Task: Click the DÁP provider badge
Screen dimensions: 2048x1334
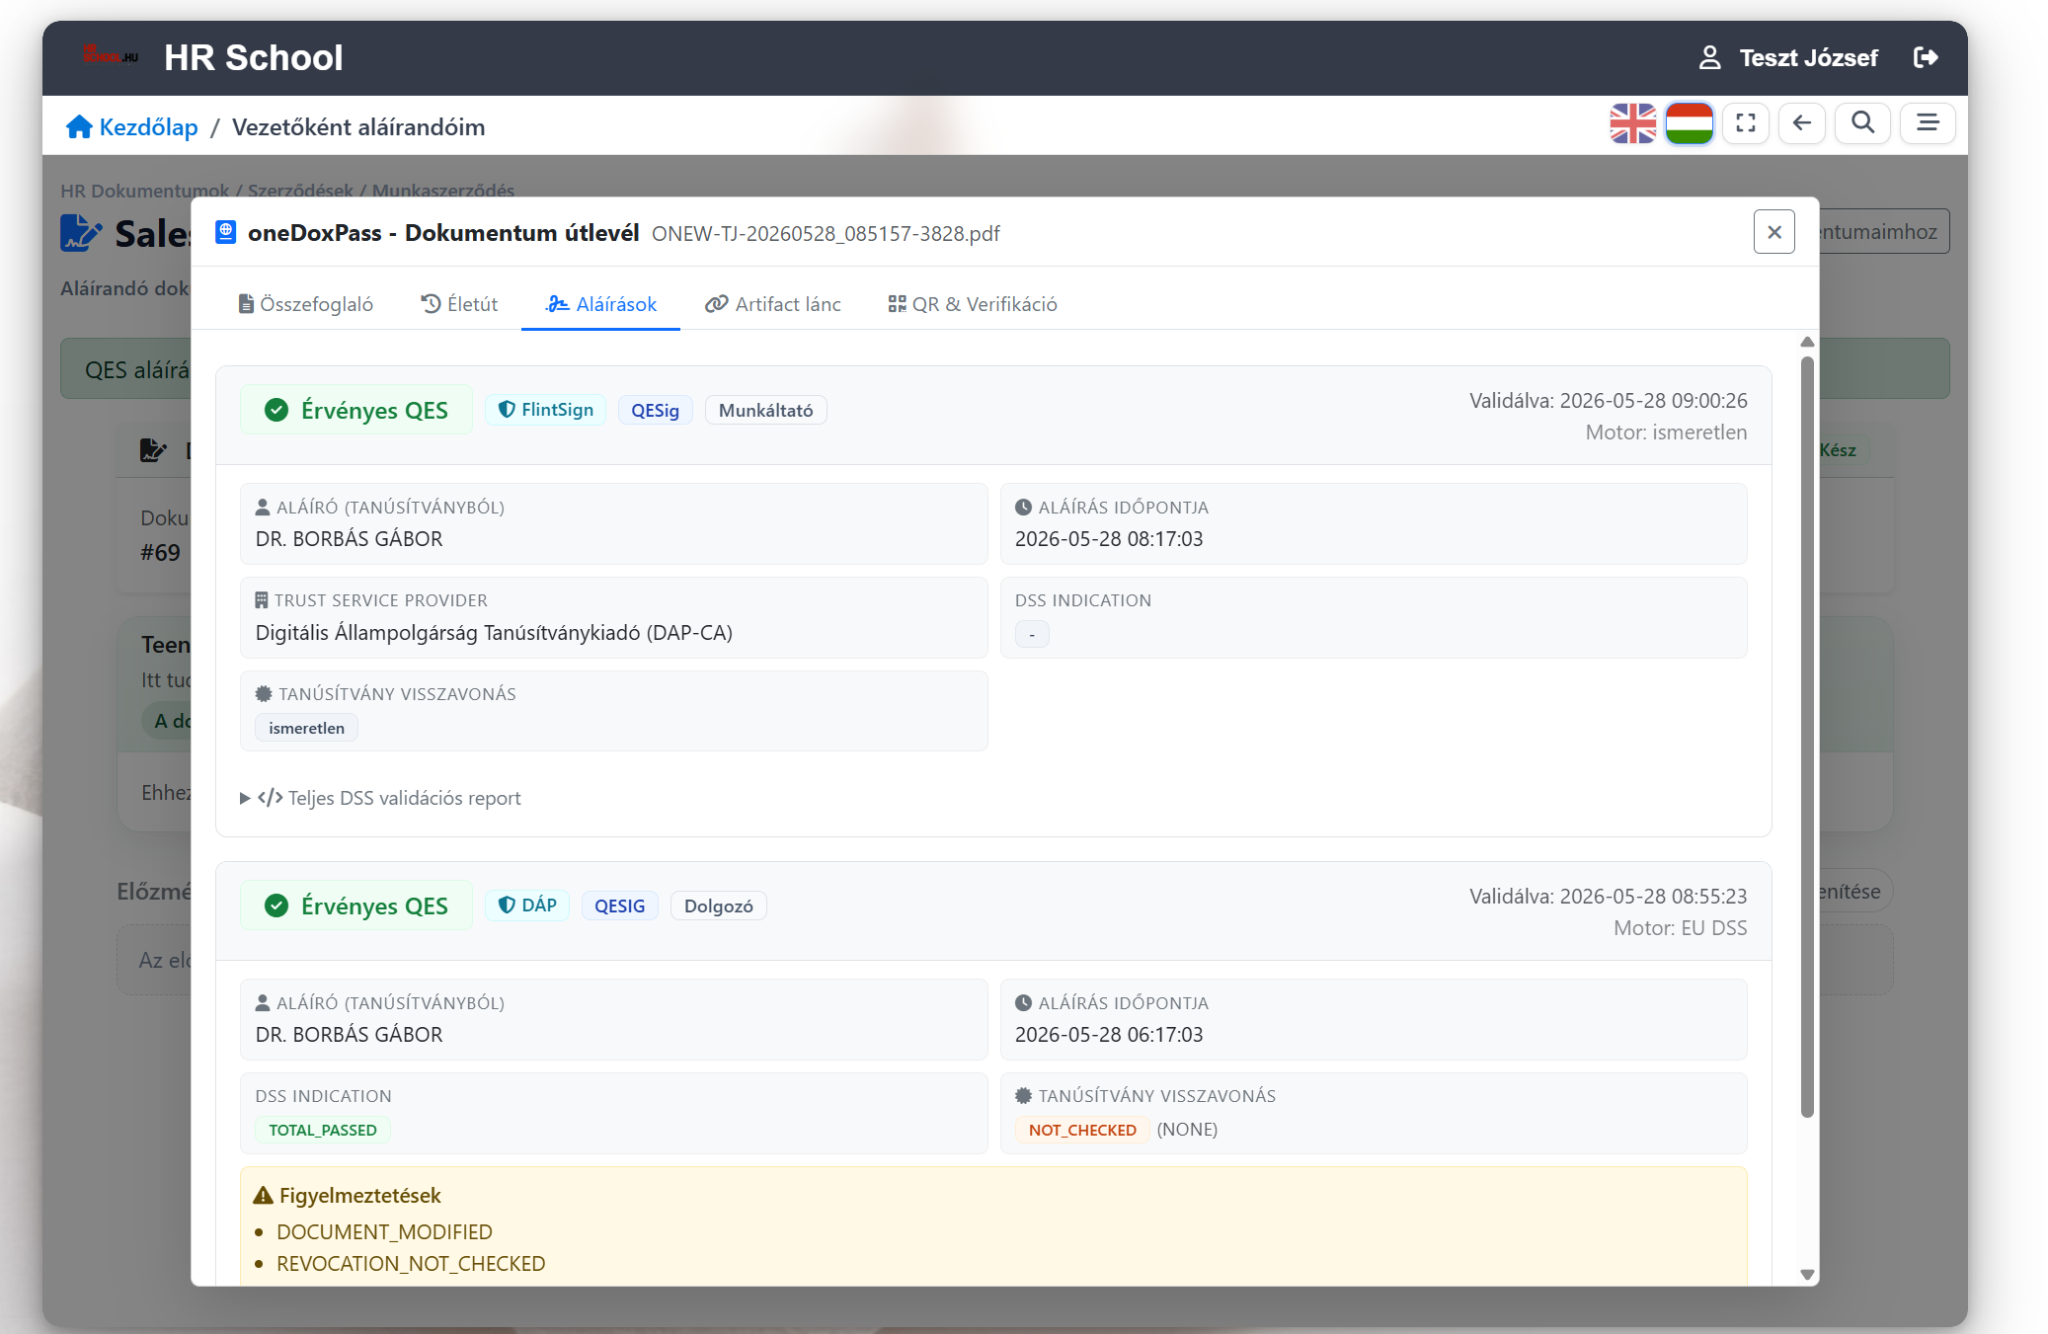Action: pyautogui.click(x=528, y=905)
